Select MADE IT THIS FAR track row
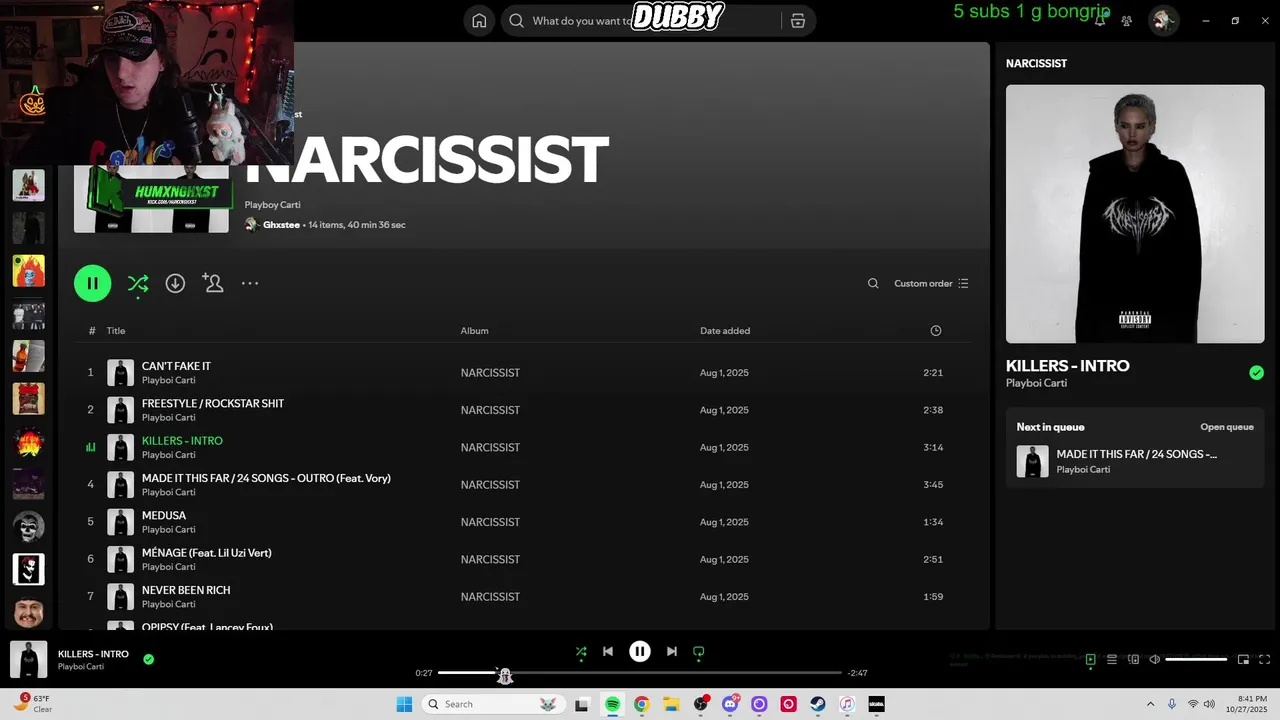The width and height of the screenshot is (1280, 720). click(x=522, y=485)
